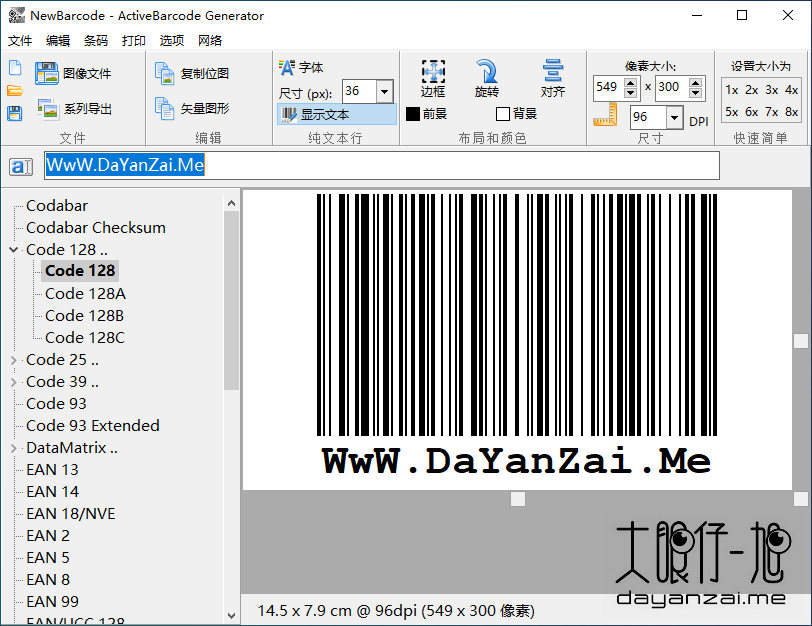Click the pixel width field 549
Image resolution: width=812 pixels, height=626 pixels.
[x=609, y=88]
